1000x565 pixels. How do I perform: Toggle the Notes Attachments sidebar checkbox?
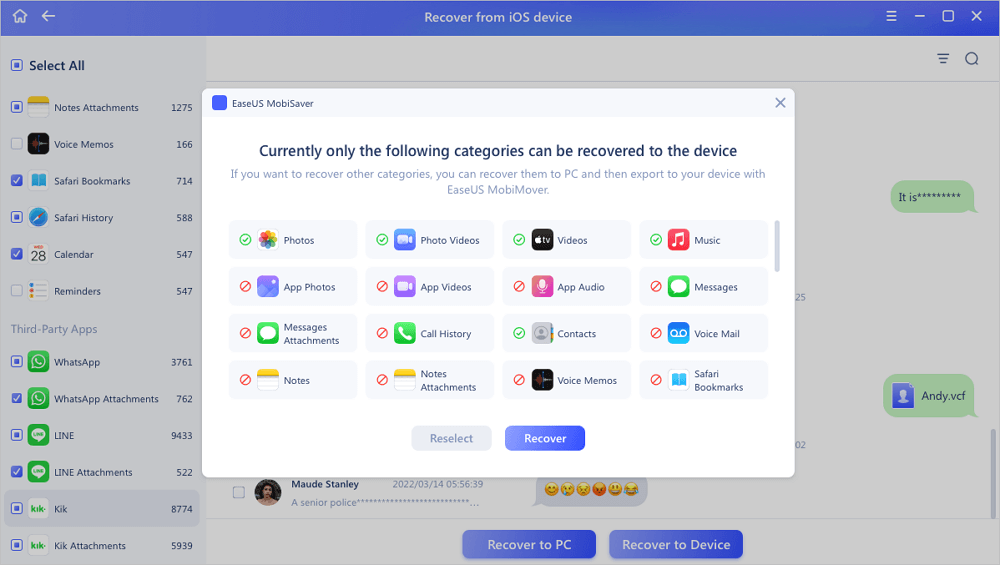[x=17, y=106]
